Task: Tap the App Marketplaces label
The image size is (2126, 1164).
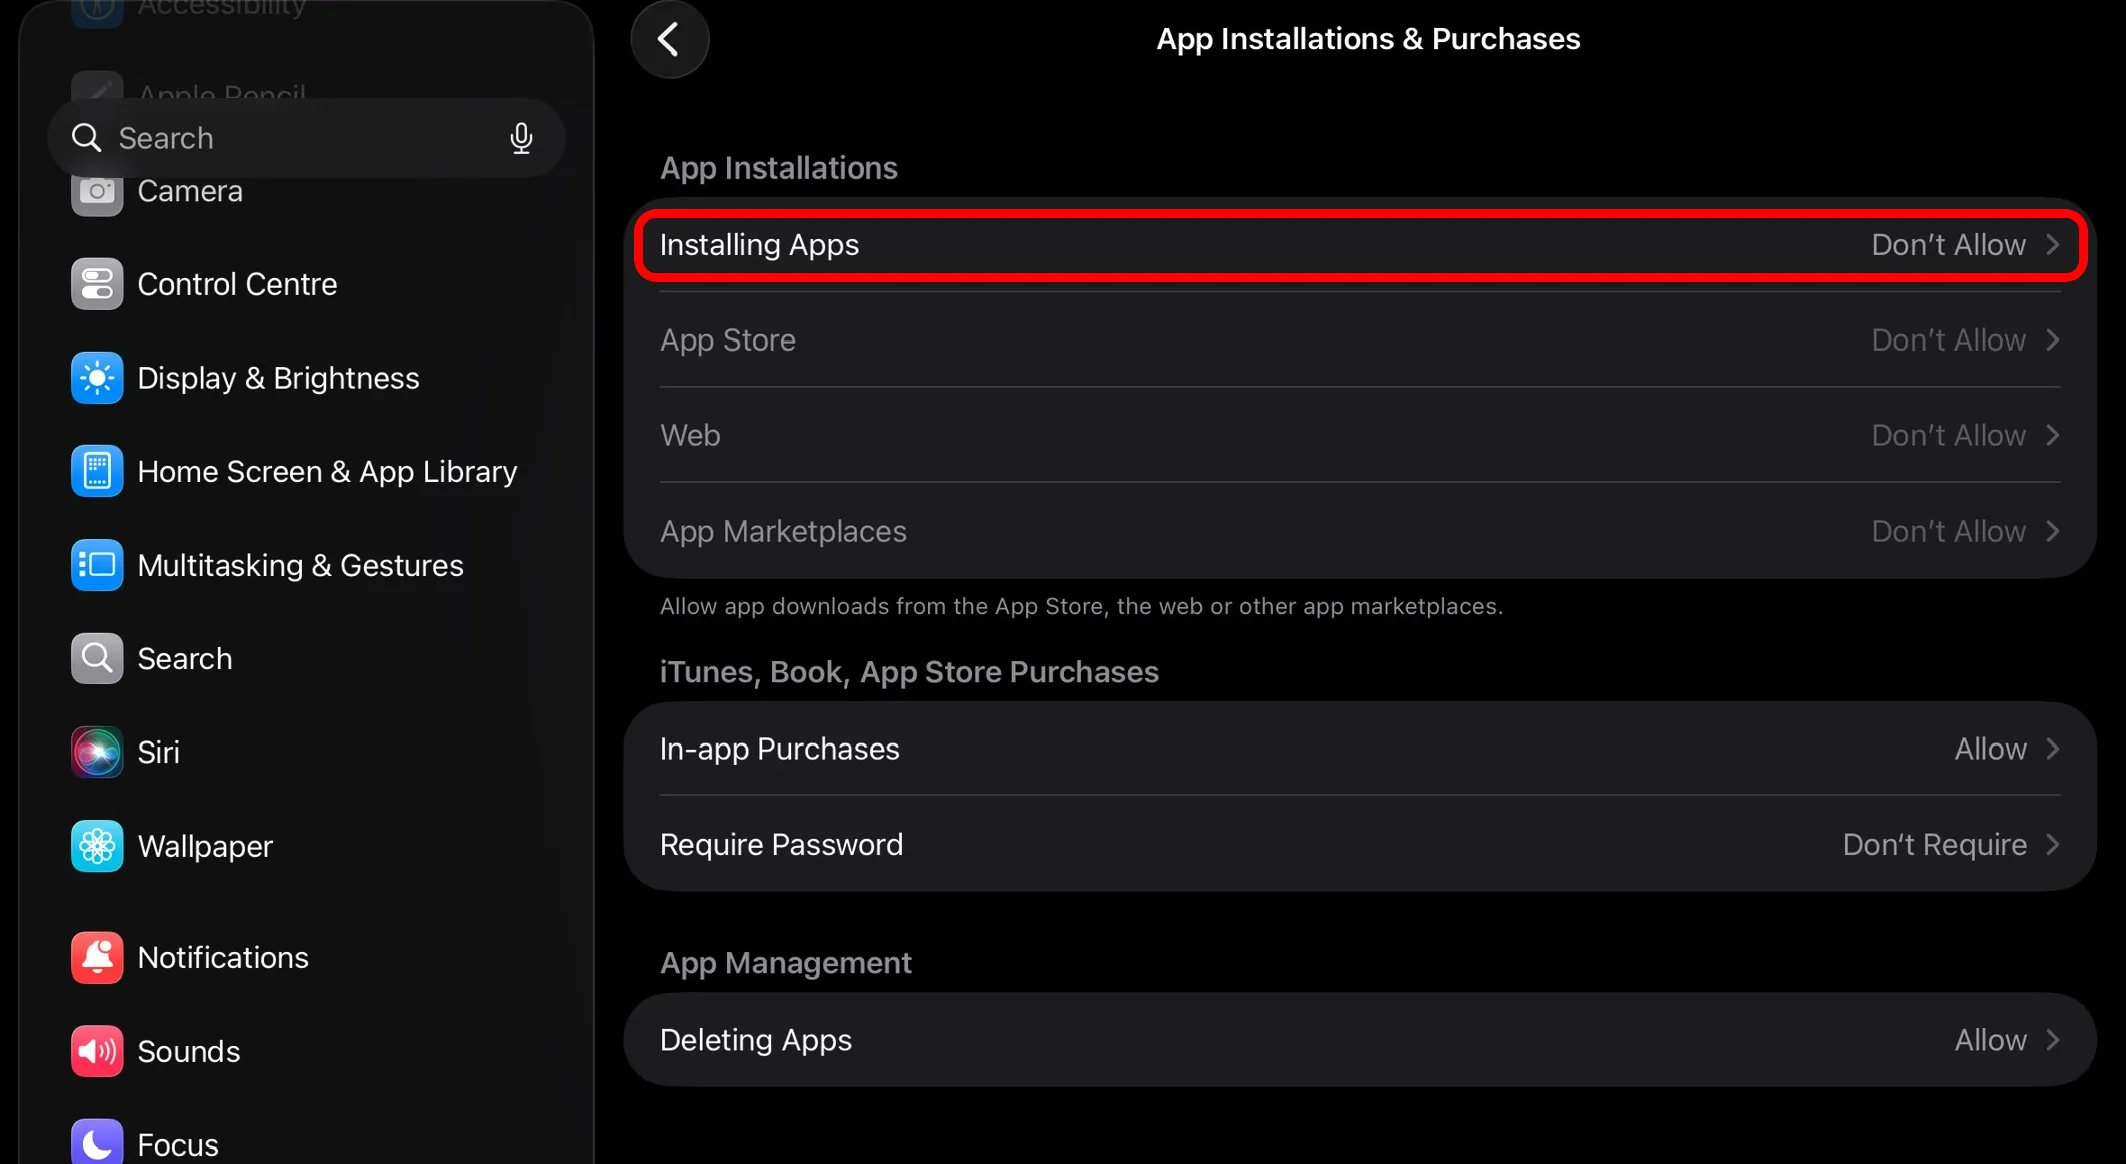Action: tap(783, 531)
